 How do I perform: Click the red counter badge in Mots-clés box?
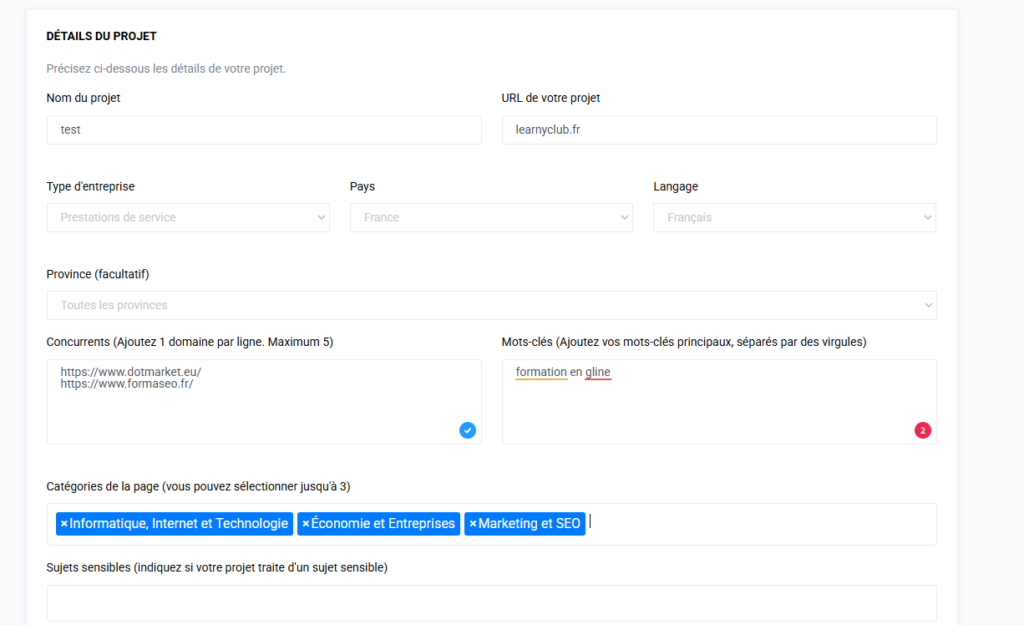(x=922, y=430)
